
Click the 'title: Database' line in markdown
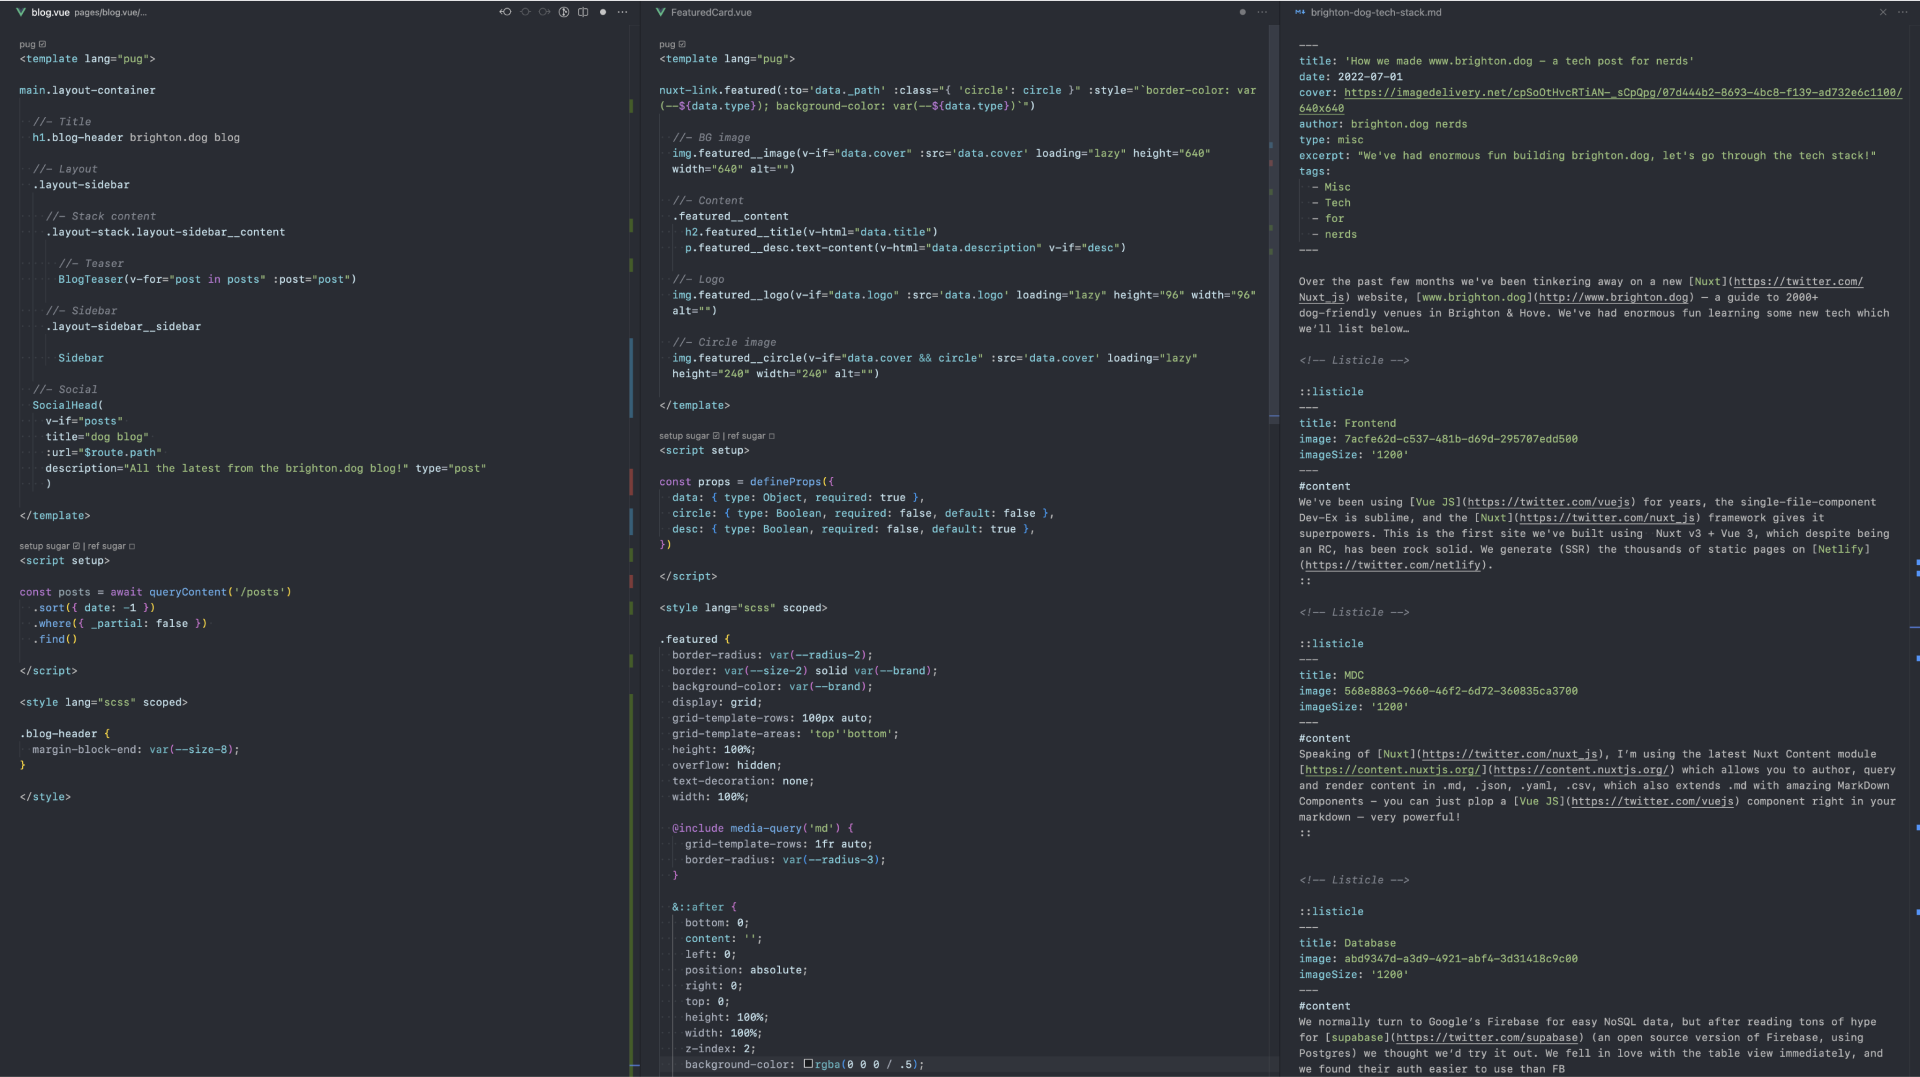1347,943
